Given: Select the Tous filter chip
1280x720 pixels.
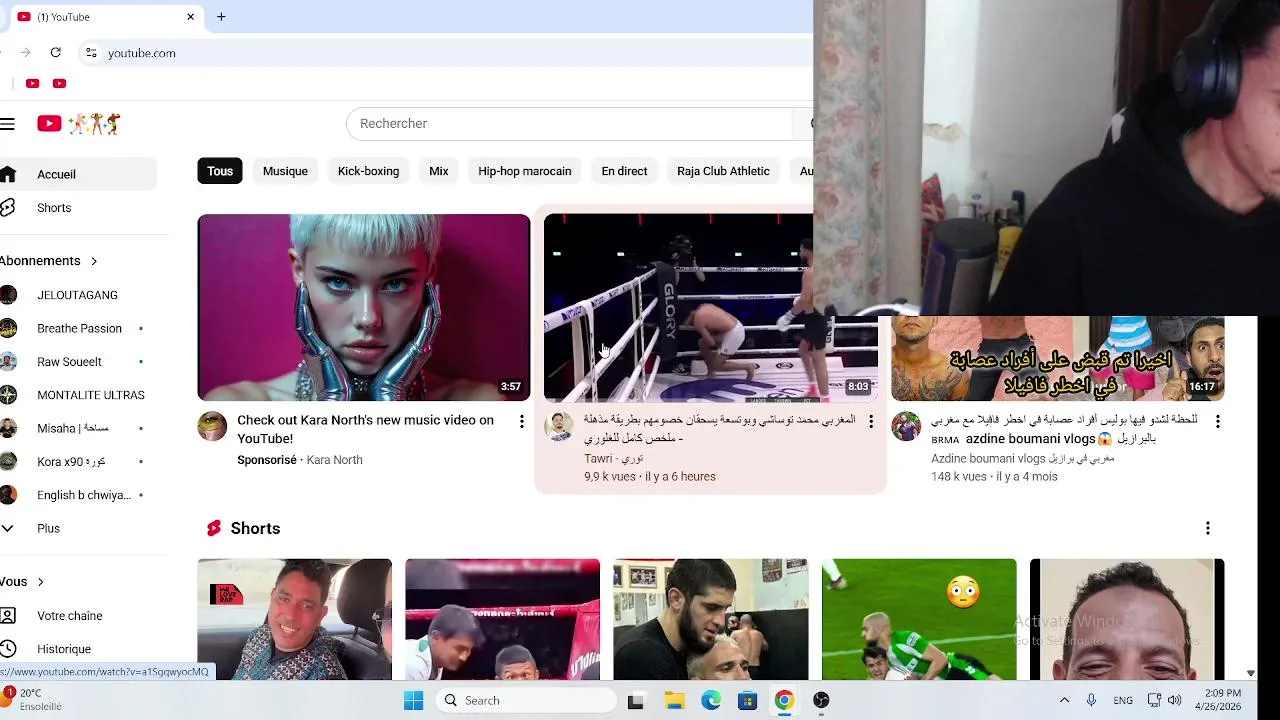Looking at the screenshot, I should point(220,171).
